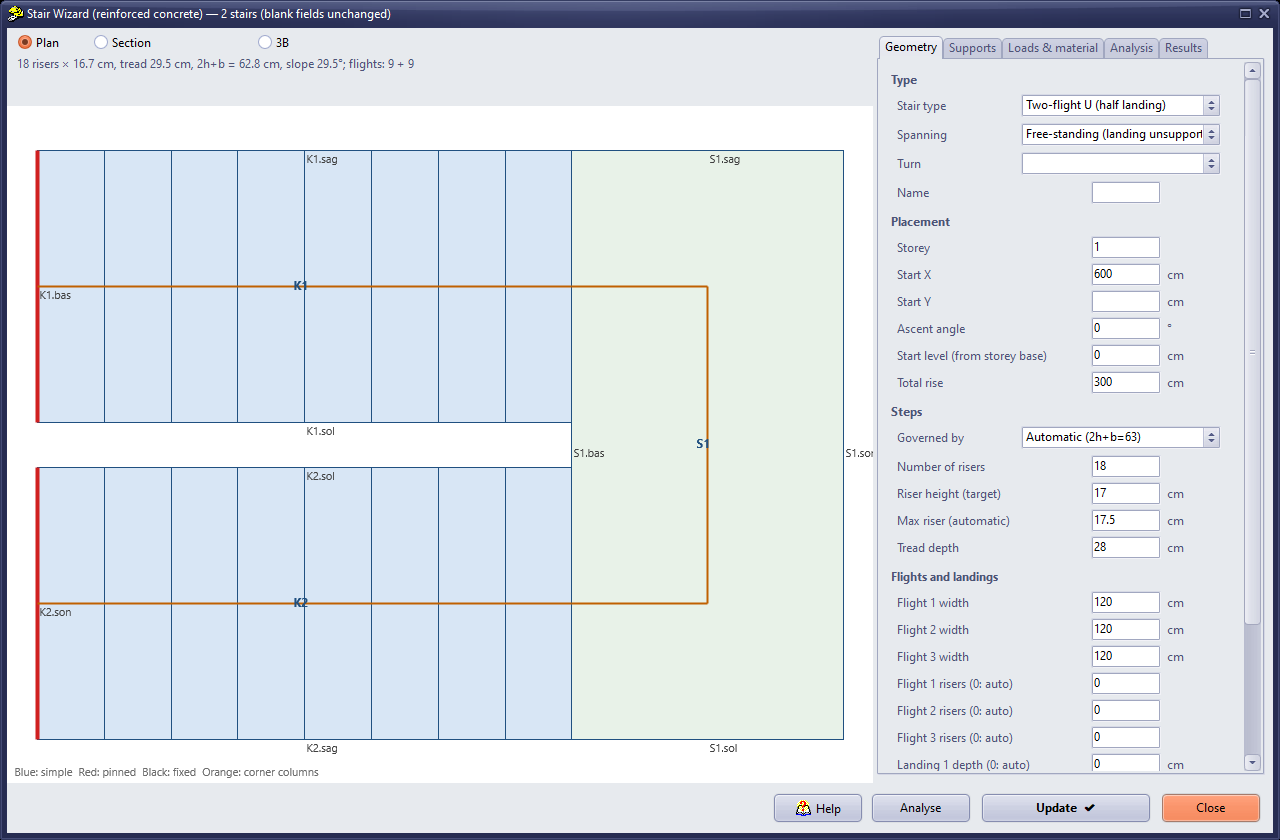Click the Stair Wizard app icon in title bar
The width and height of the screenshot is (1280, 840).
coord(15,14)
